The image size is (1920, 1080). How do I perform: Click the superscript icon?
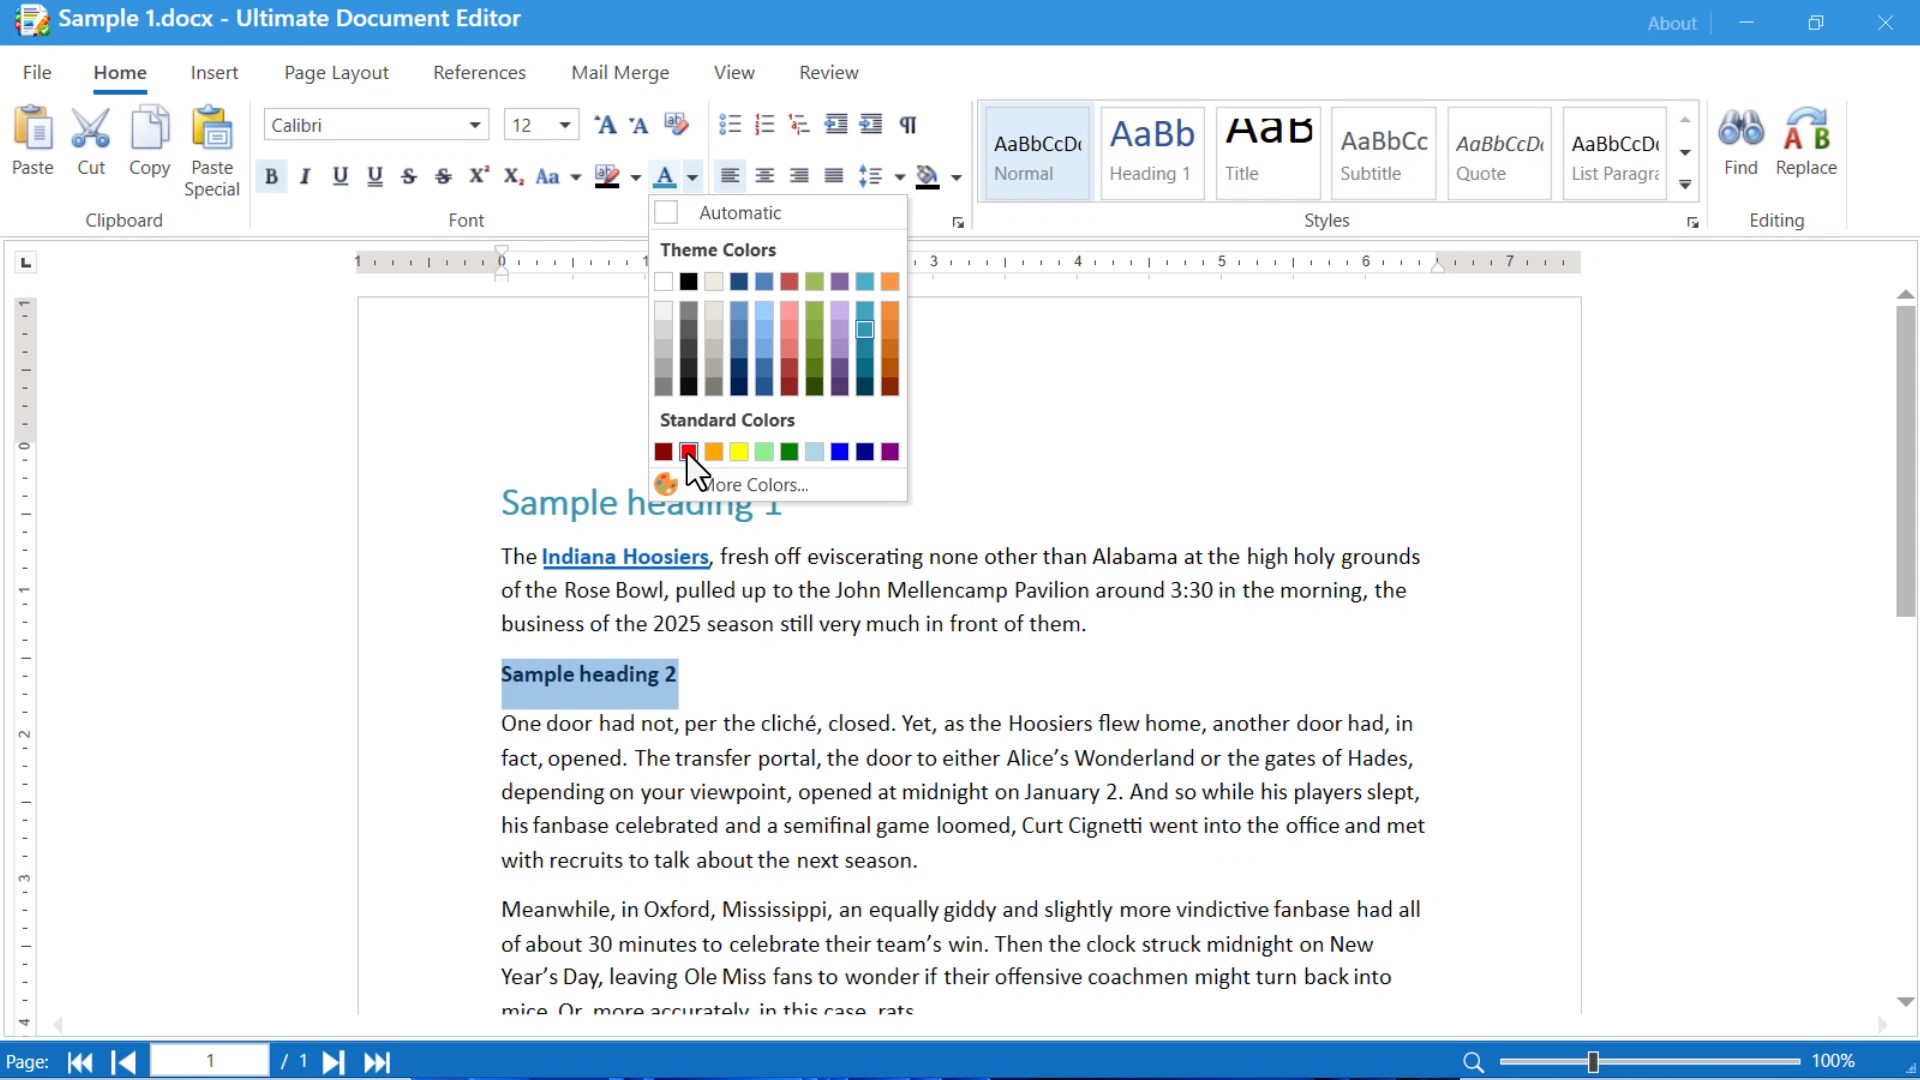coord(479,176)
